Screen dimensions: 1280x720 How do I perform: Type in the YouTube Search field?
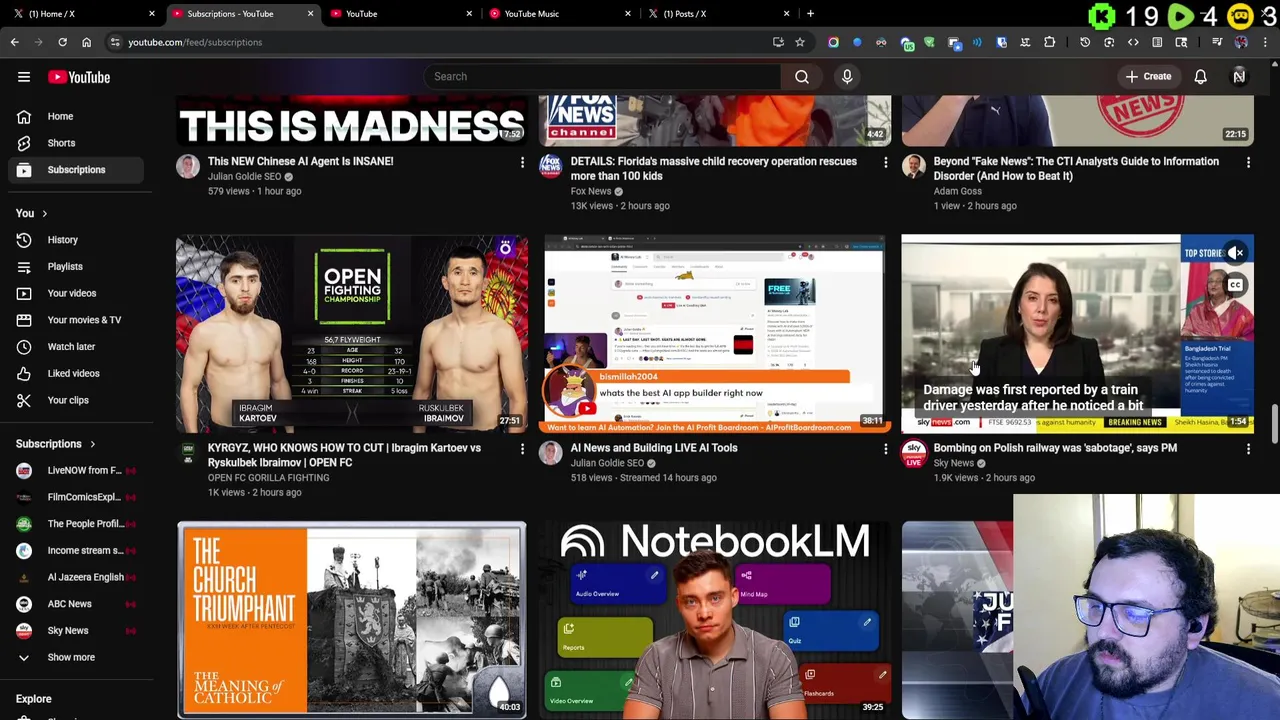pos(602,76)
